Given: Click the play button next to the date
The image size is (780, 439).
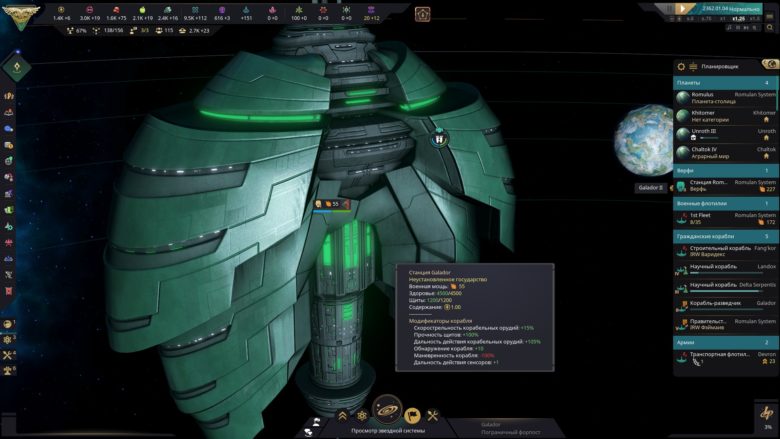Looking at the screenshot, I should click(x=682, y=8).
